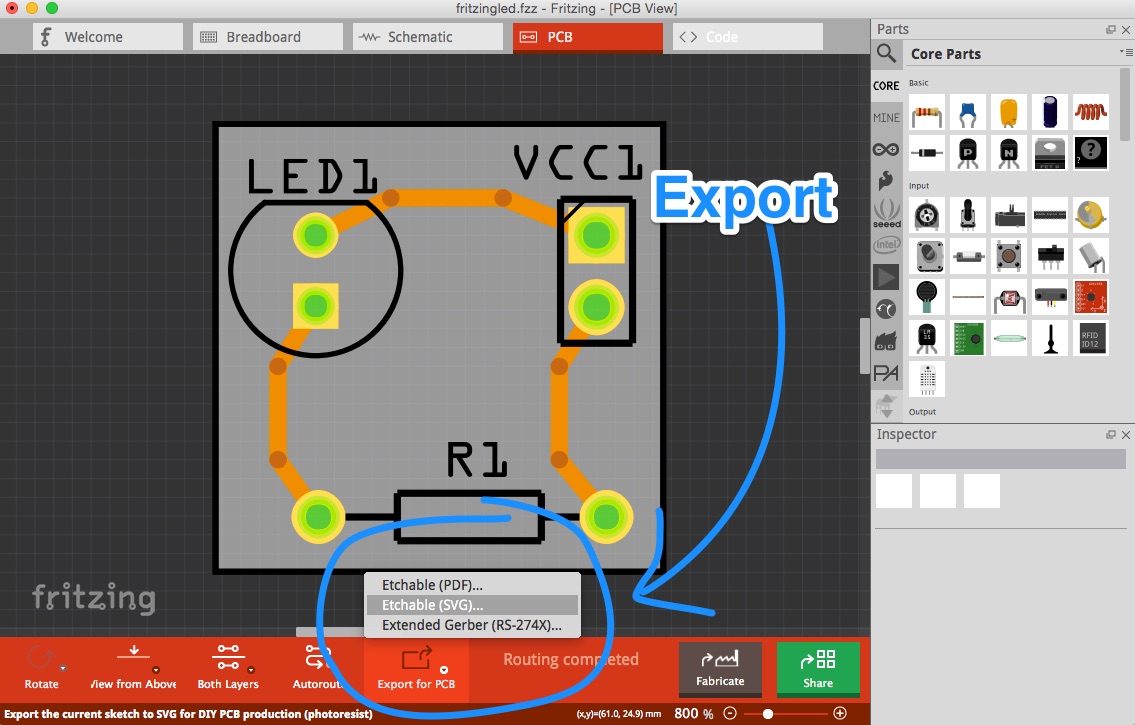Pick the green sensor breakout board

point(968,338)
